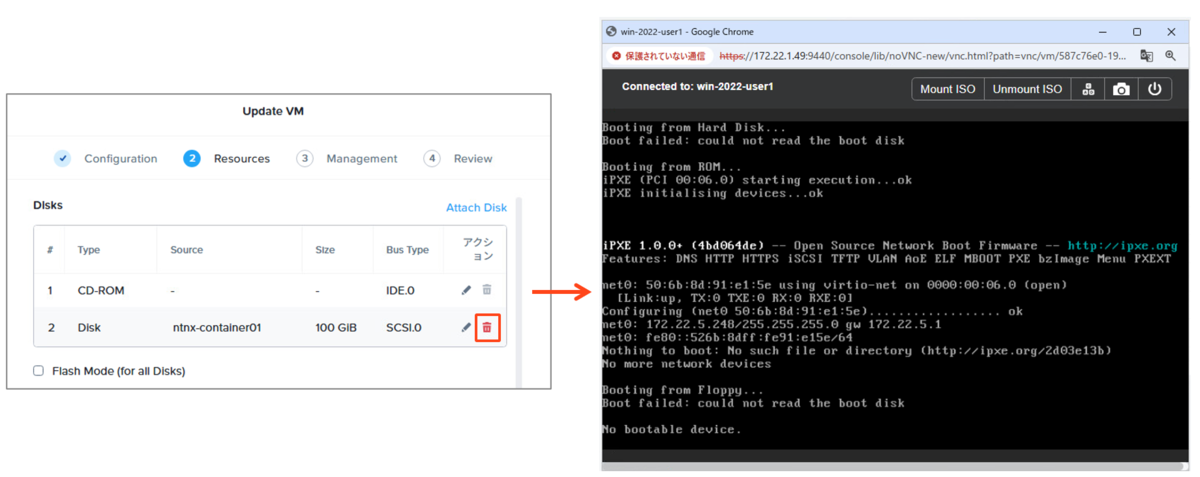Image resolution: width=1200 pixels, height=477 pixels.
Task: Maximize the win-2022-user1 Chrome window
Action: [1137, 31]
